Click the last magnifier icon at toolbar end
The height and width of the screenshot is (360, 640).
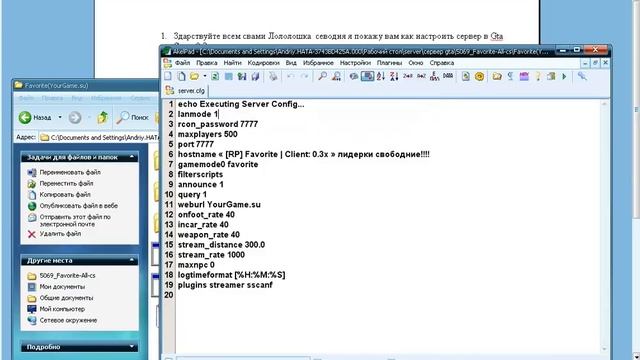tap(582, 76)
